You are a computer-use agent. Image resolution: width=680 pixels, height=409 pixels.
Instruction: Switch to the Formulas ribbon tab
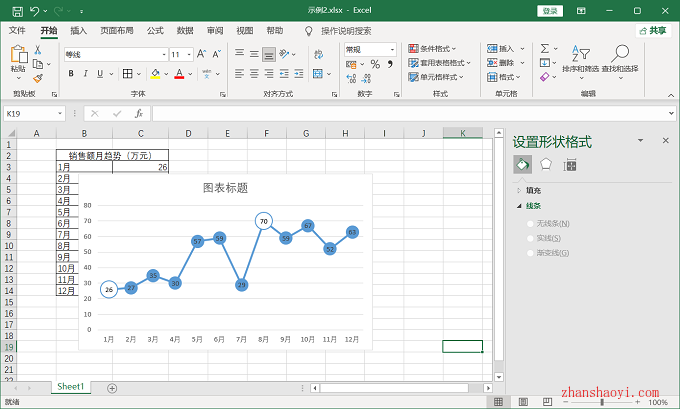pos(155,31)
